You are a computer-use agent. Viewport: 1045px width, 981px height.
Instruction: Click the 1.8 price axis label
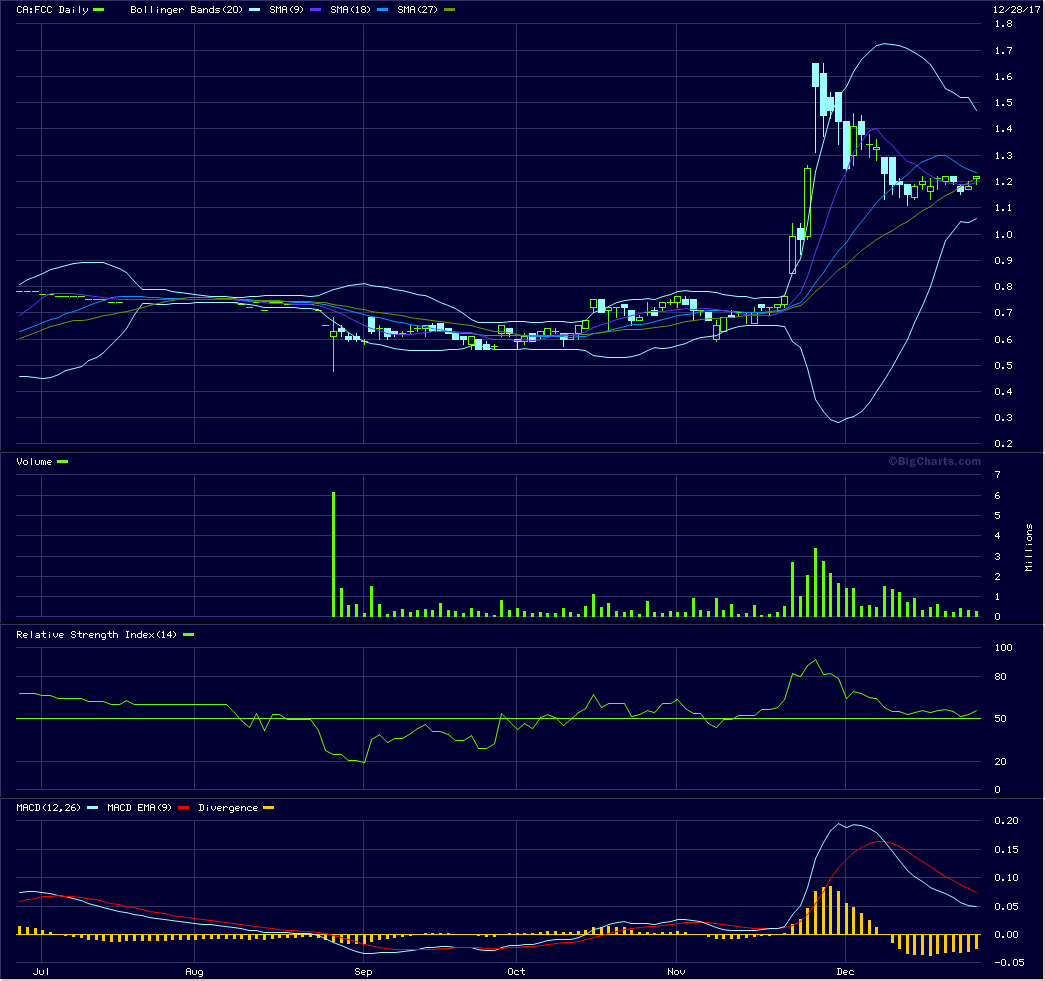1002,24
